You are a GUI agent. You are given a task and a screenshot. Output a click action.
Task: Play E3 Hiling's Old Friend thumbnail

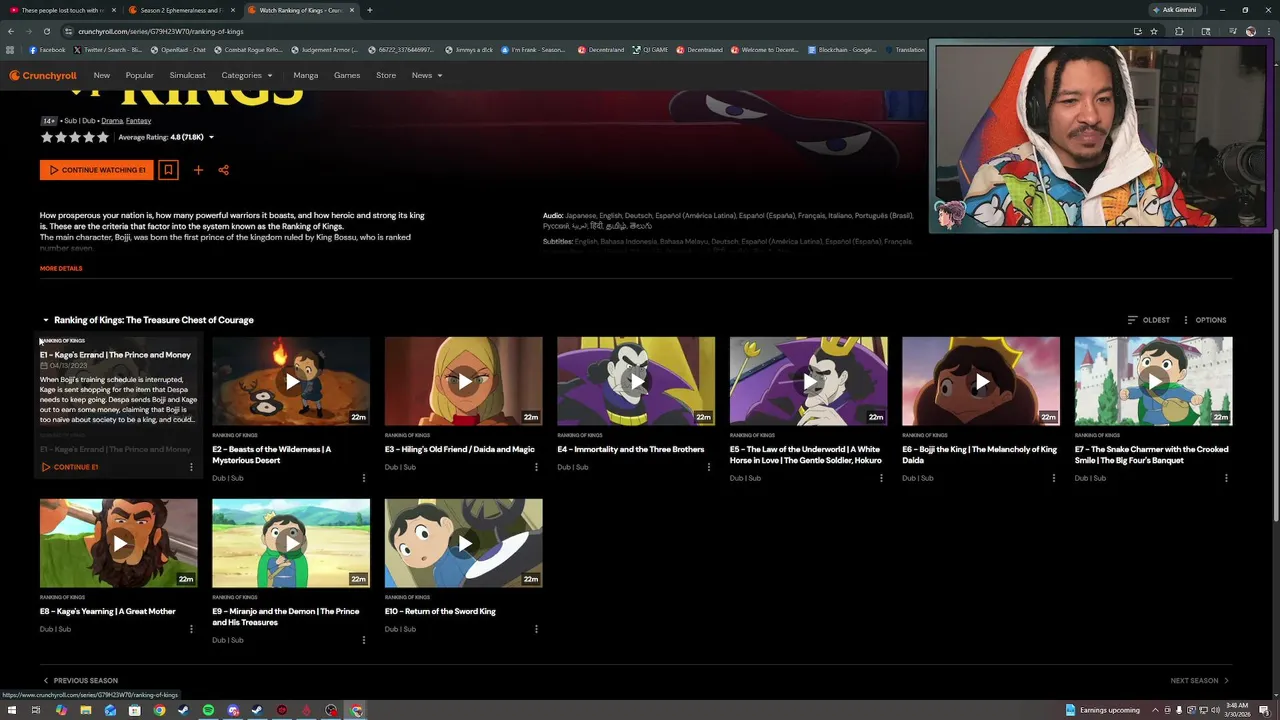pyautogui.click(x=464, y=381)
